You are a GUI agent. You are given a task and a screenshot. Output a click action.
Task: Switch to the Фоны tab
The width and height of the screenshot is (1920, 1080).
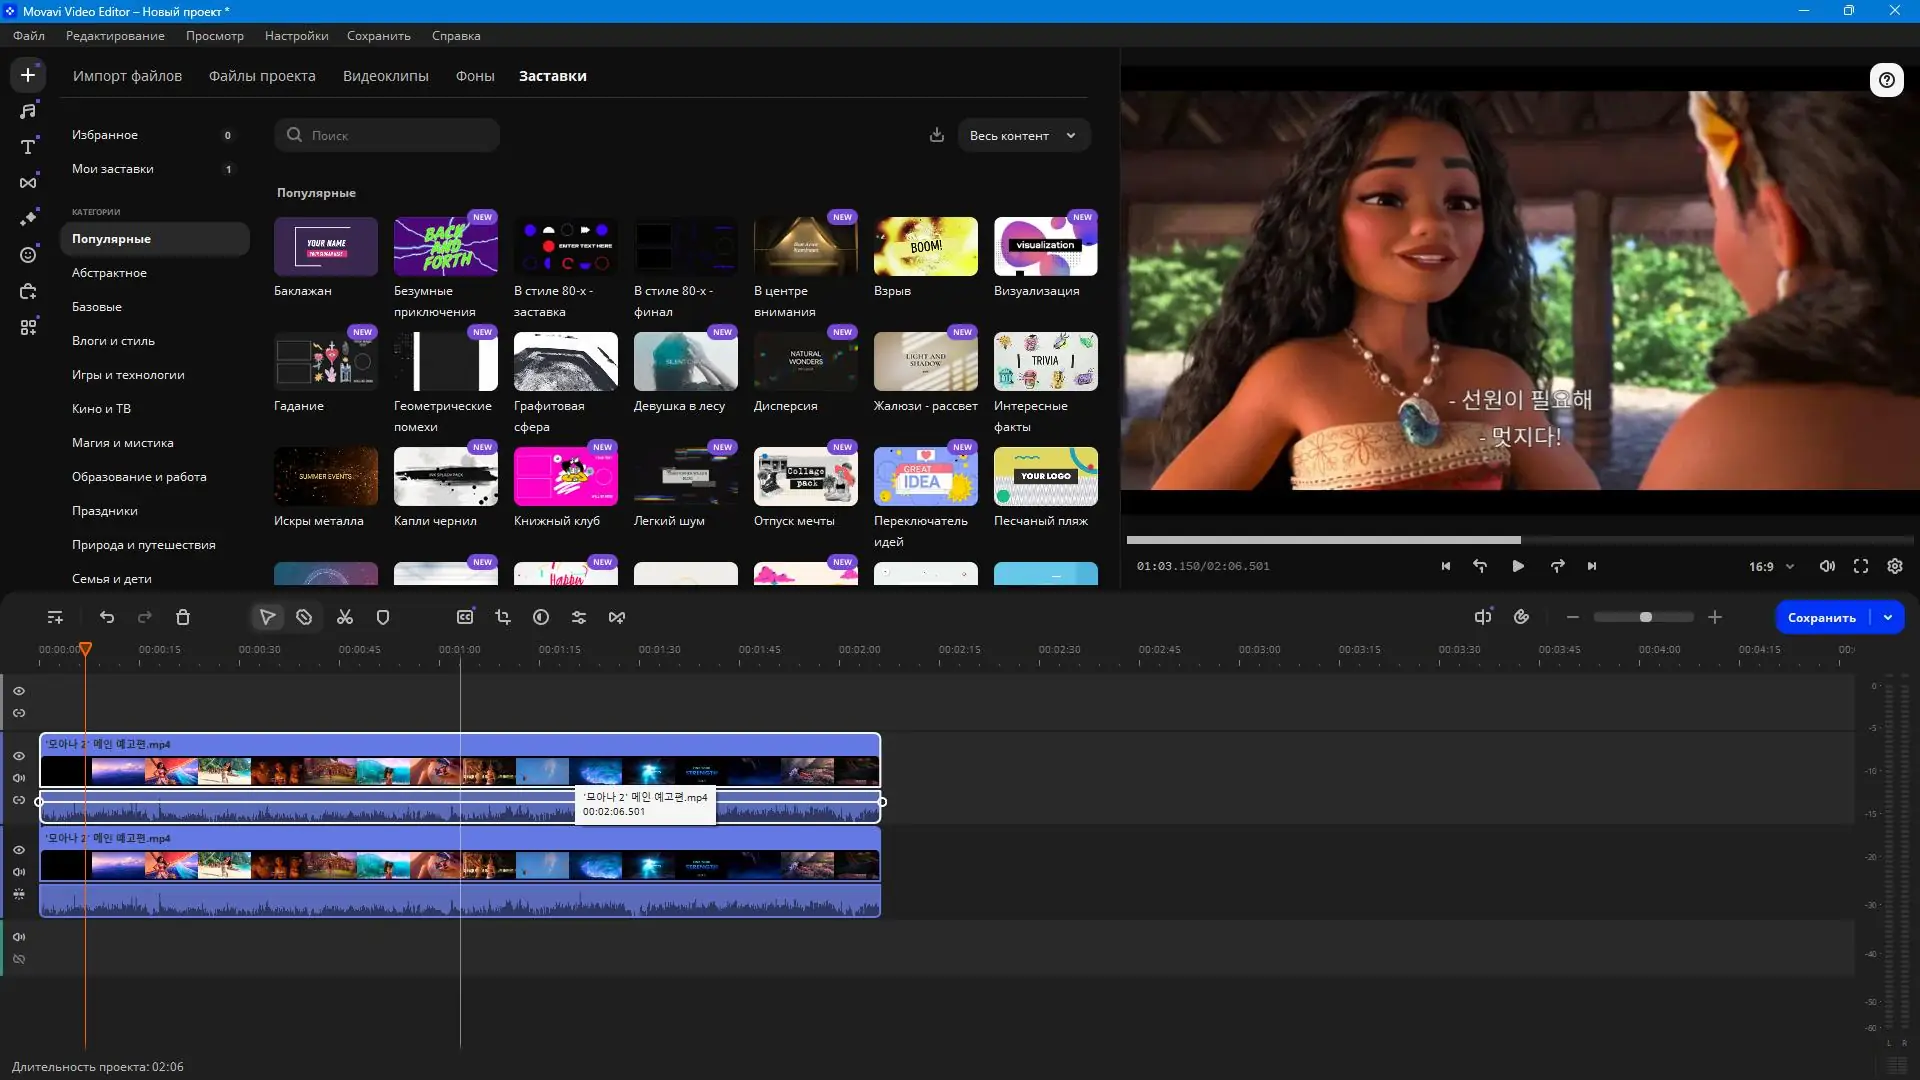(x=475, y=75)
